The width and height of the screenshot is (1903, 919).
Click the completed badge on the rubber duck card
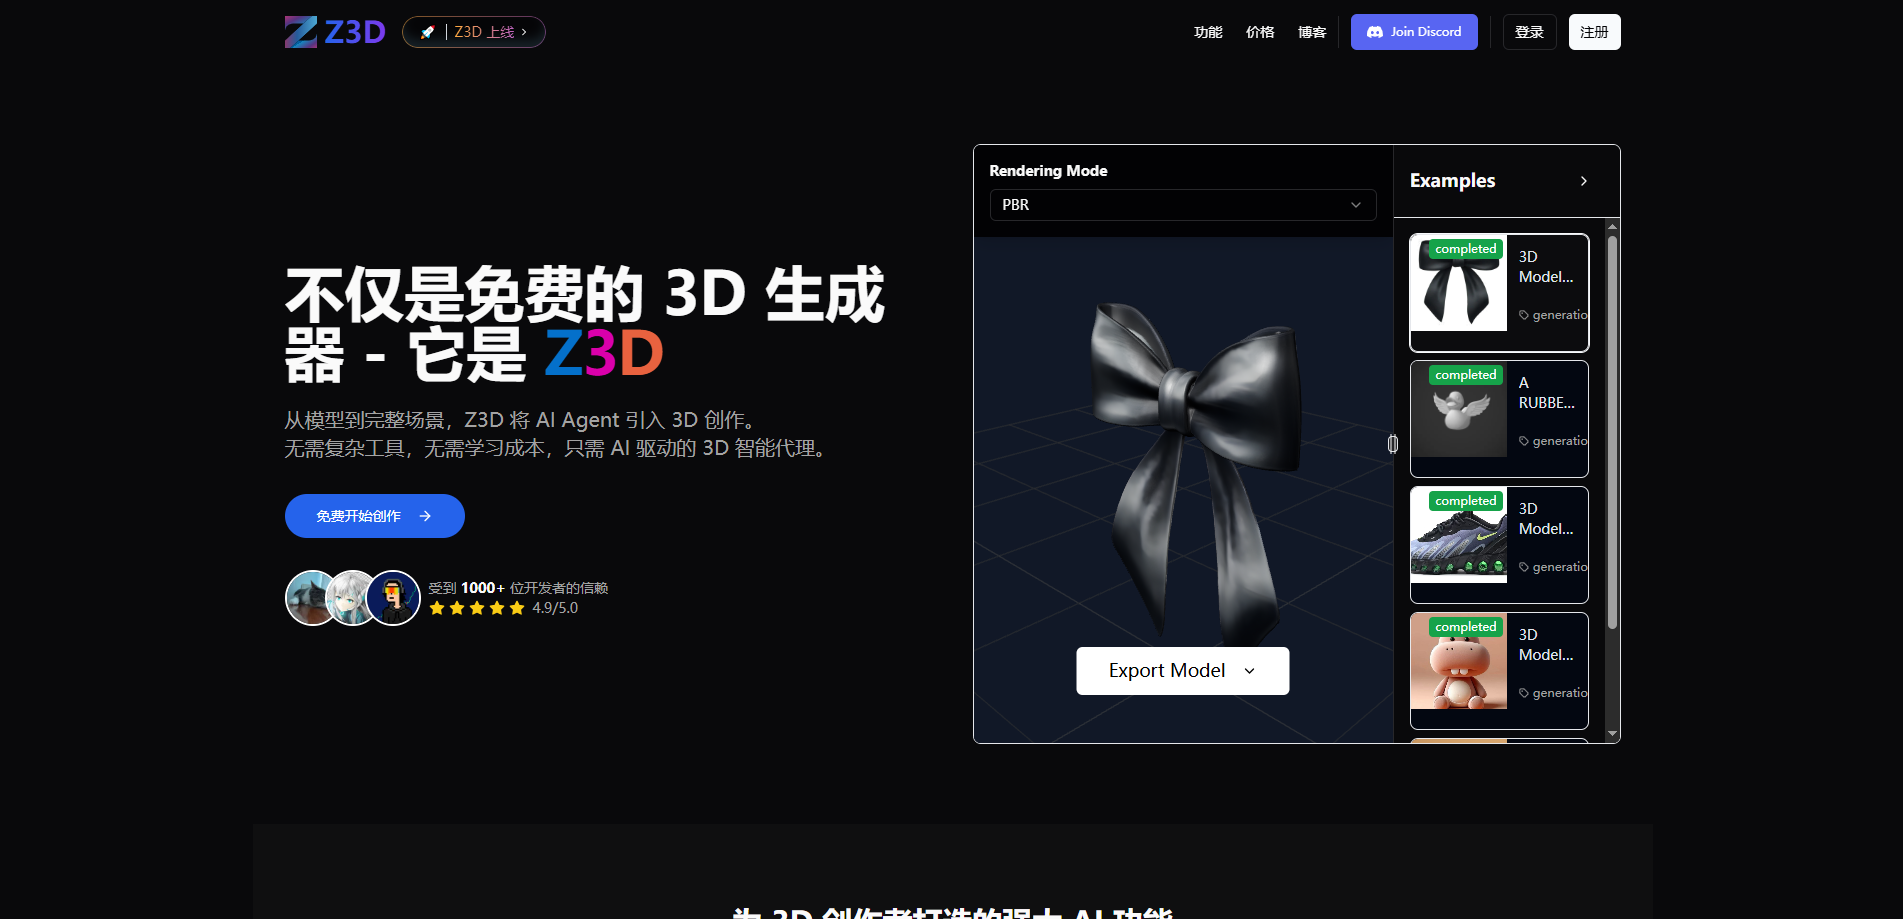click(x=1464, y=374)
